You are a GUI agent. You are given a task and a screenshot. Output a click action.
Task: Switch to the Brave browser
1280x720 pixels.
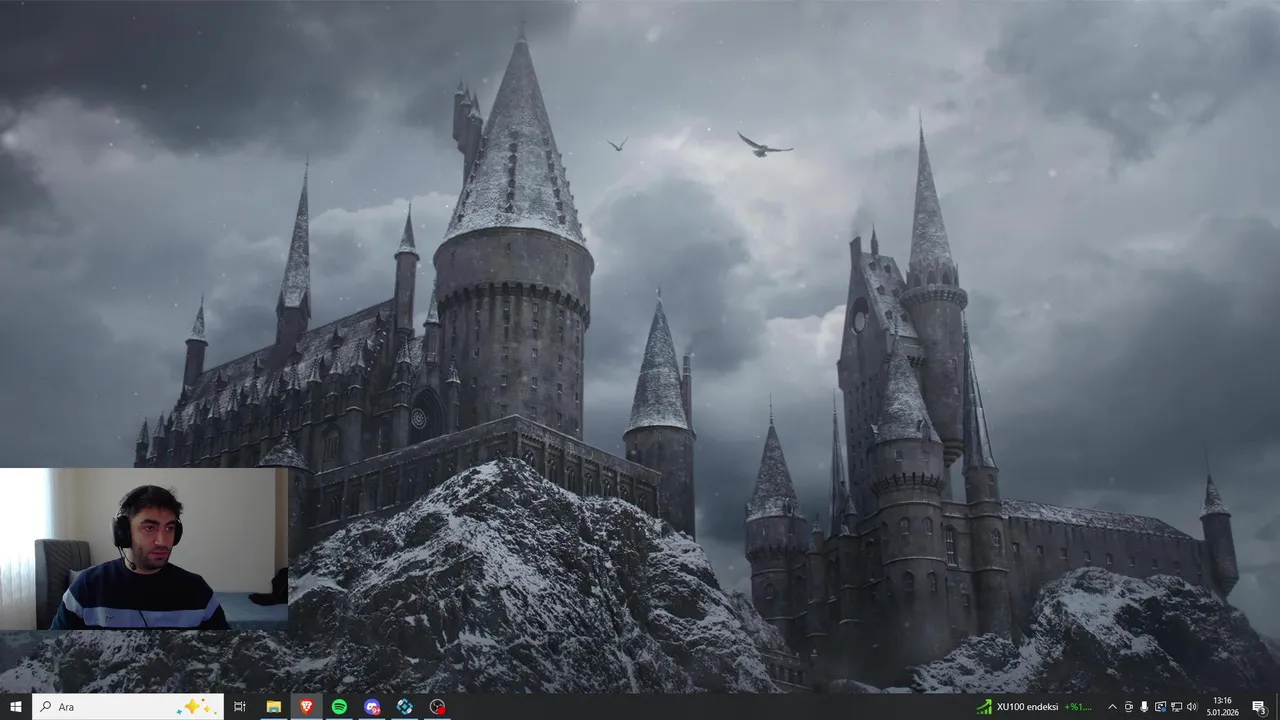pyautogui.click(x=306, y=706)
